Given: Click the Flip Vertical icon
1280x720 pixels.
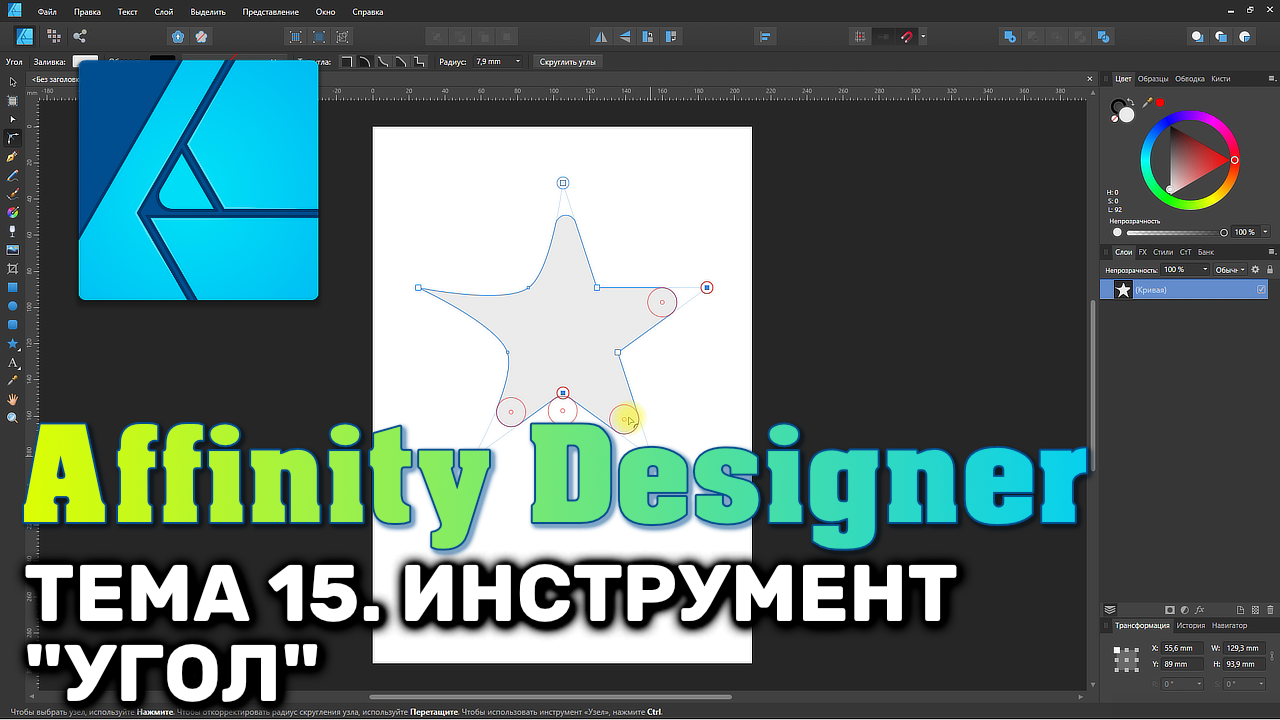Looking at the screenshot, I should (625, 37).
